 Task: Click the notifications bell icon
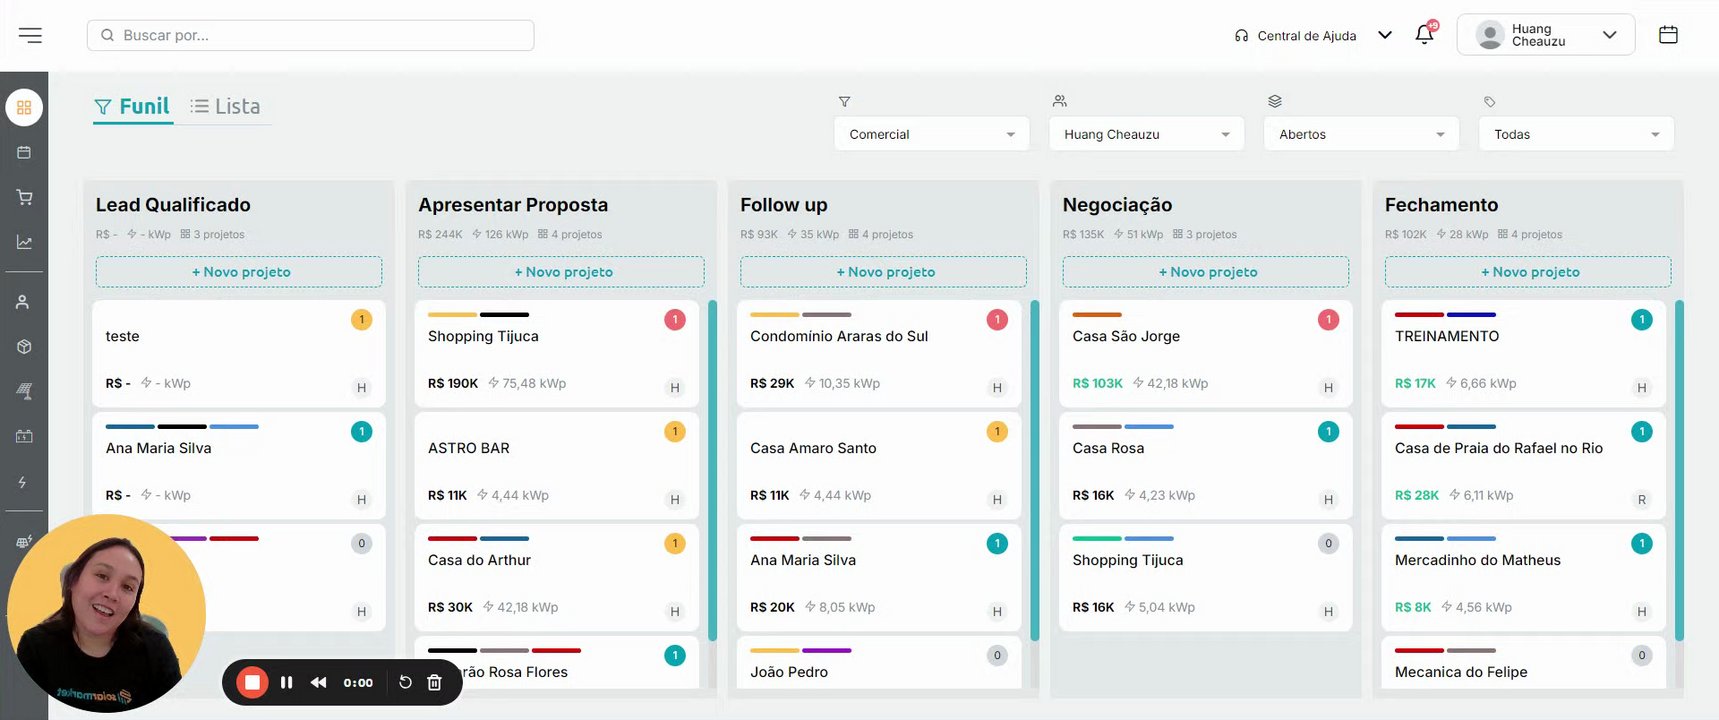[1424, 35]
